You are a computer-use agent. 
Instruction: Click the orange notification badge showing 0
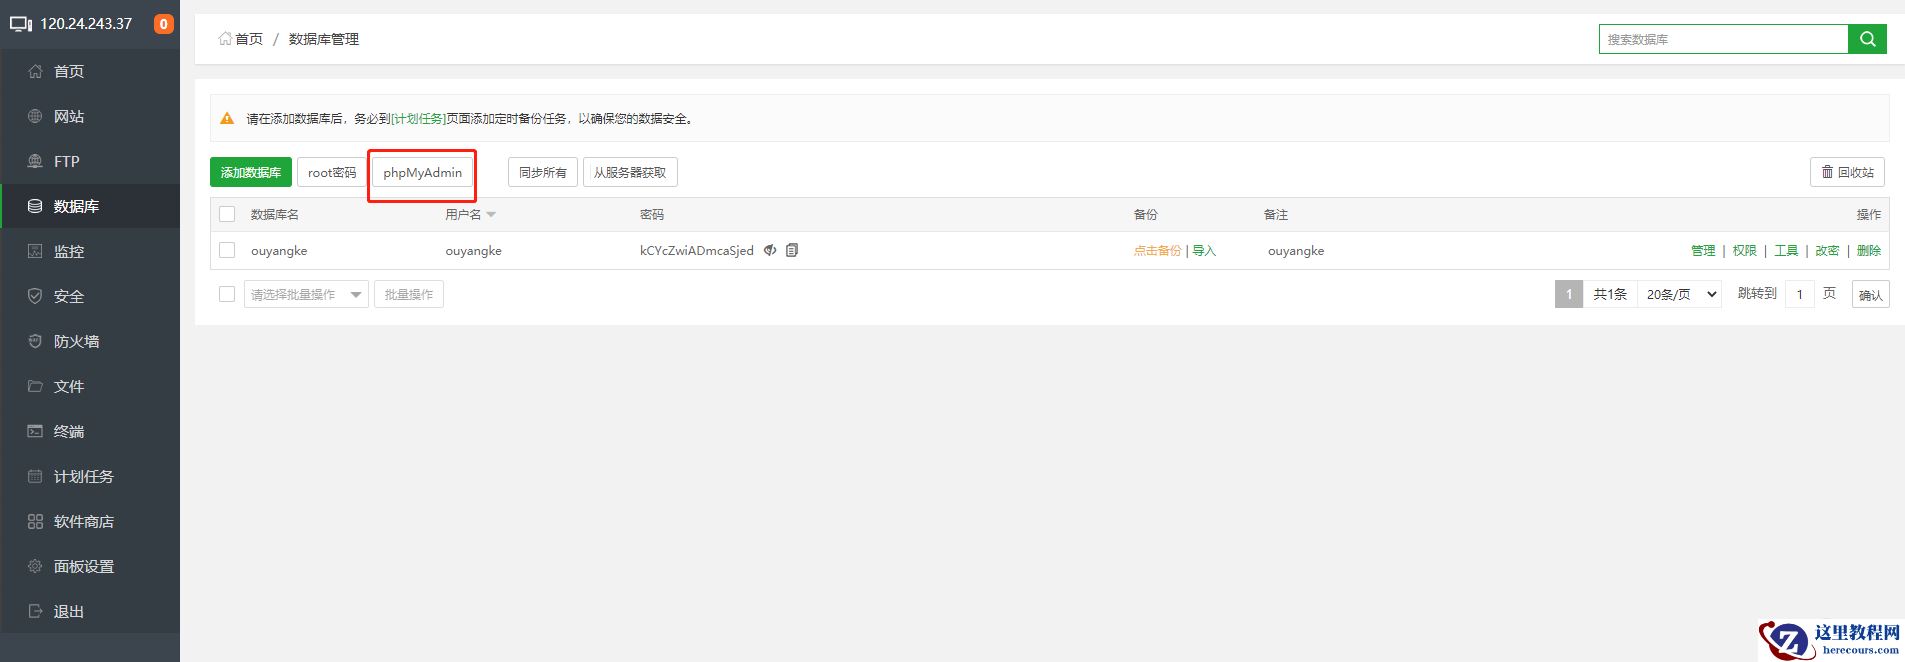tap(163, 24)
